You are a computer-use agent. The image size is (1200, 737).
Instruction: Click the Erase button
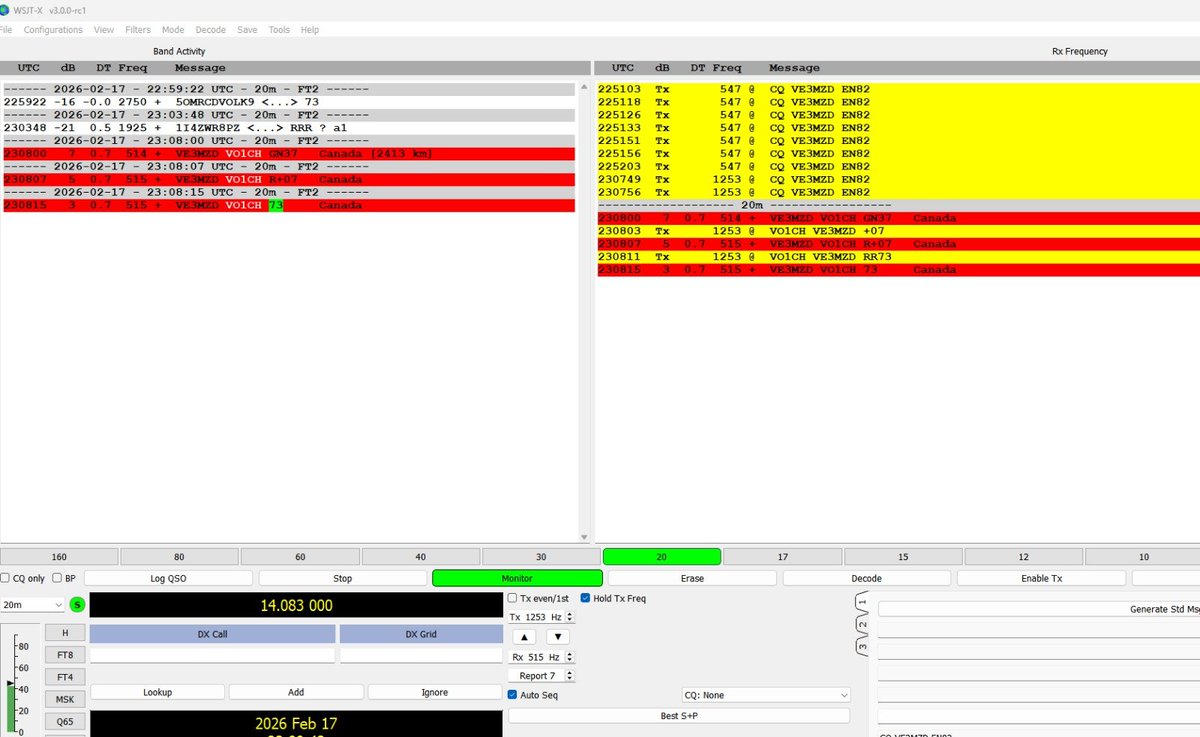tap(692, 578)
